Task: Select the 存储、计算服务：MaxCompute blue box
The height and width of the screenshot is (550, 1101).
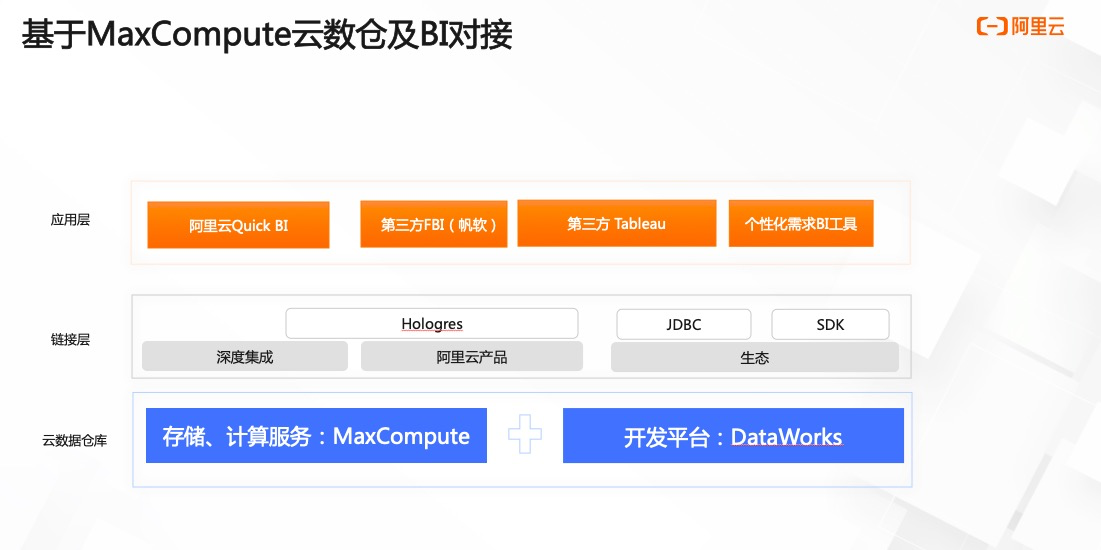Action: (316, 436)
